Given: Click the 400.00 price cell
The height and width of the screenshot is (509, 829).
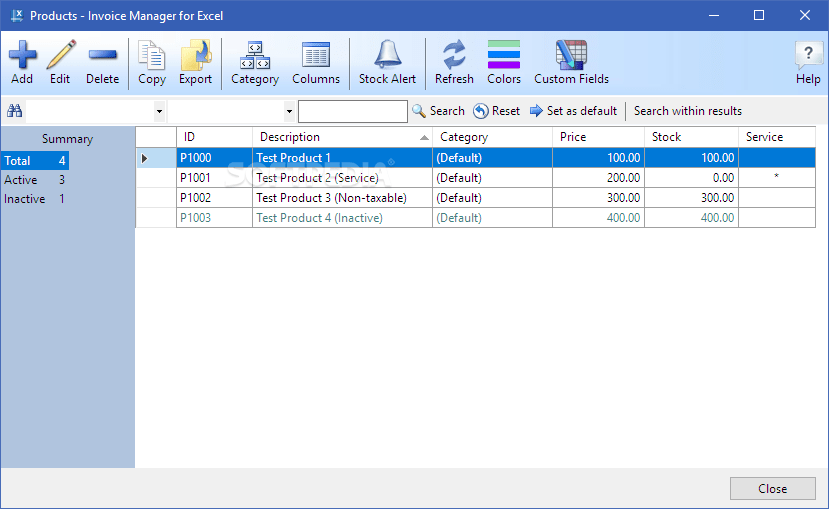Looking at the screenshot, I should [x=598, y=218].
